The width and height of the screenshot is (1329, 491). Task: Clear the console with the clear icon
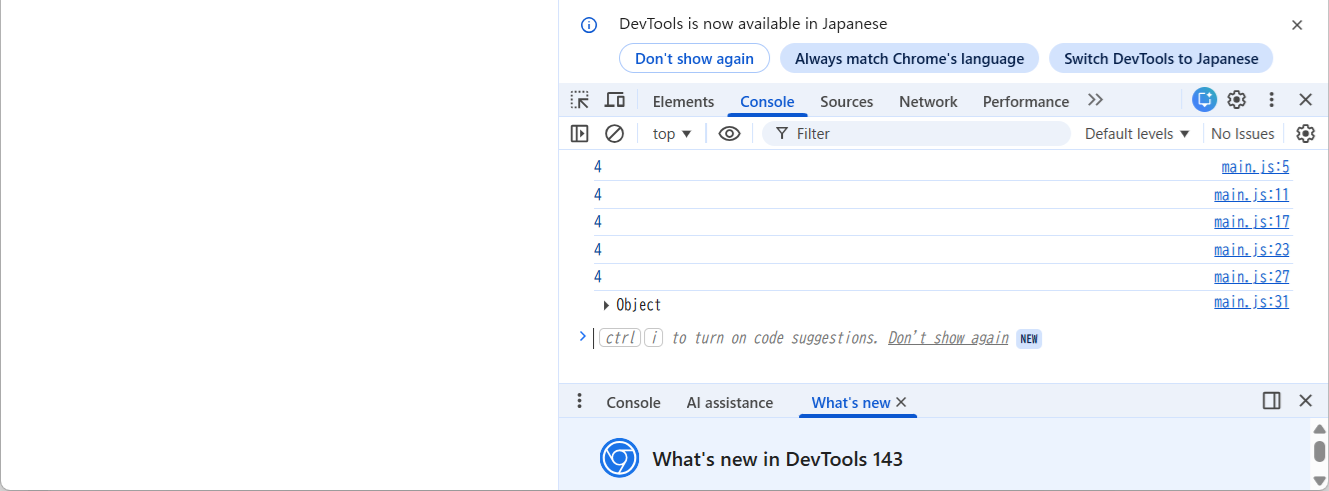click(614, 134)
